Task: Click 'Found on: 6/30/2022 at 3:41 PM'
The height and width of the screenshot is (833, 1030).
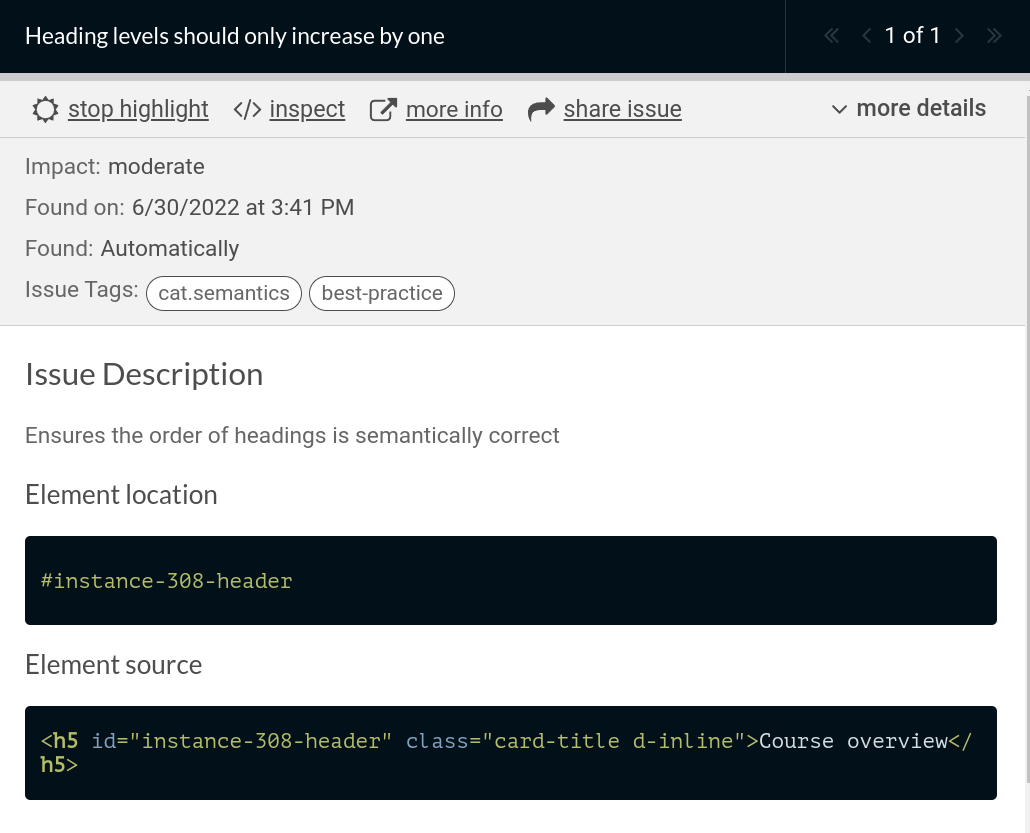Action: coord(189,208)
